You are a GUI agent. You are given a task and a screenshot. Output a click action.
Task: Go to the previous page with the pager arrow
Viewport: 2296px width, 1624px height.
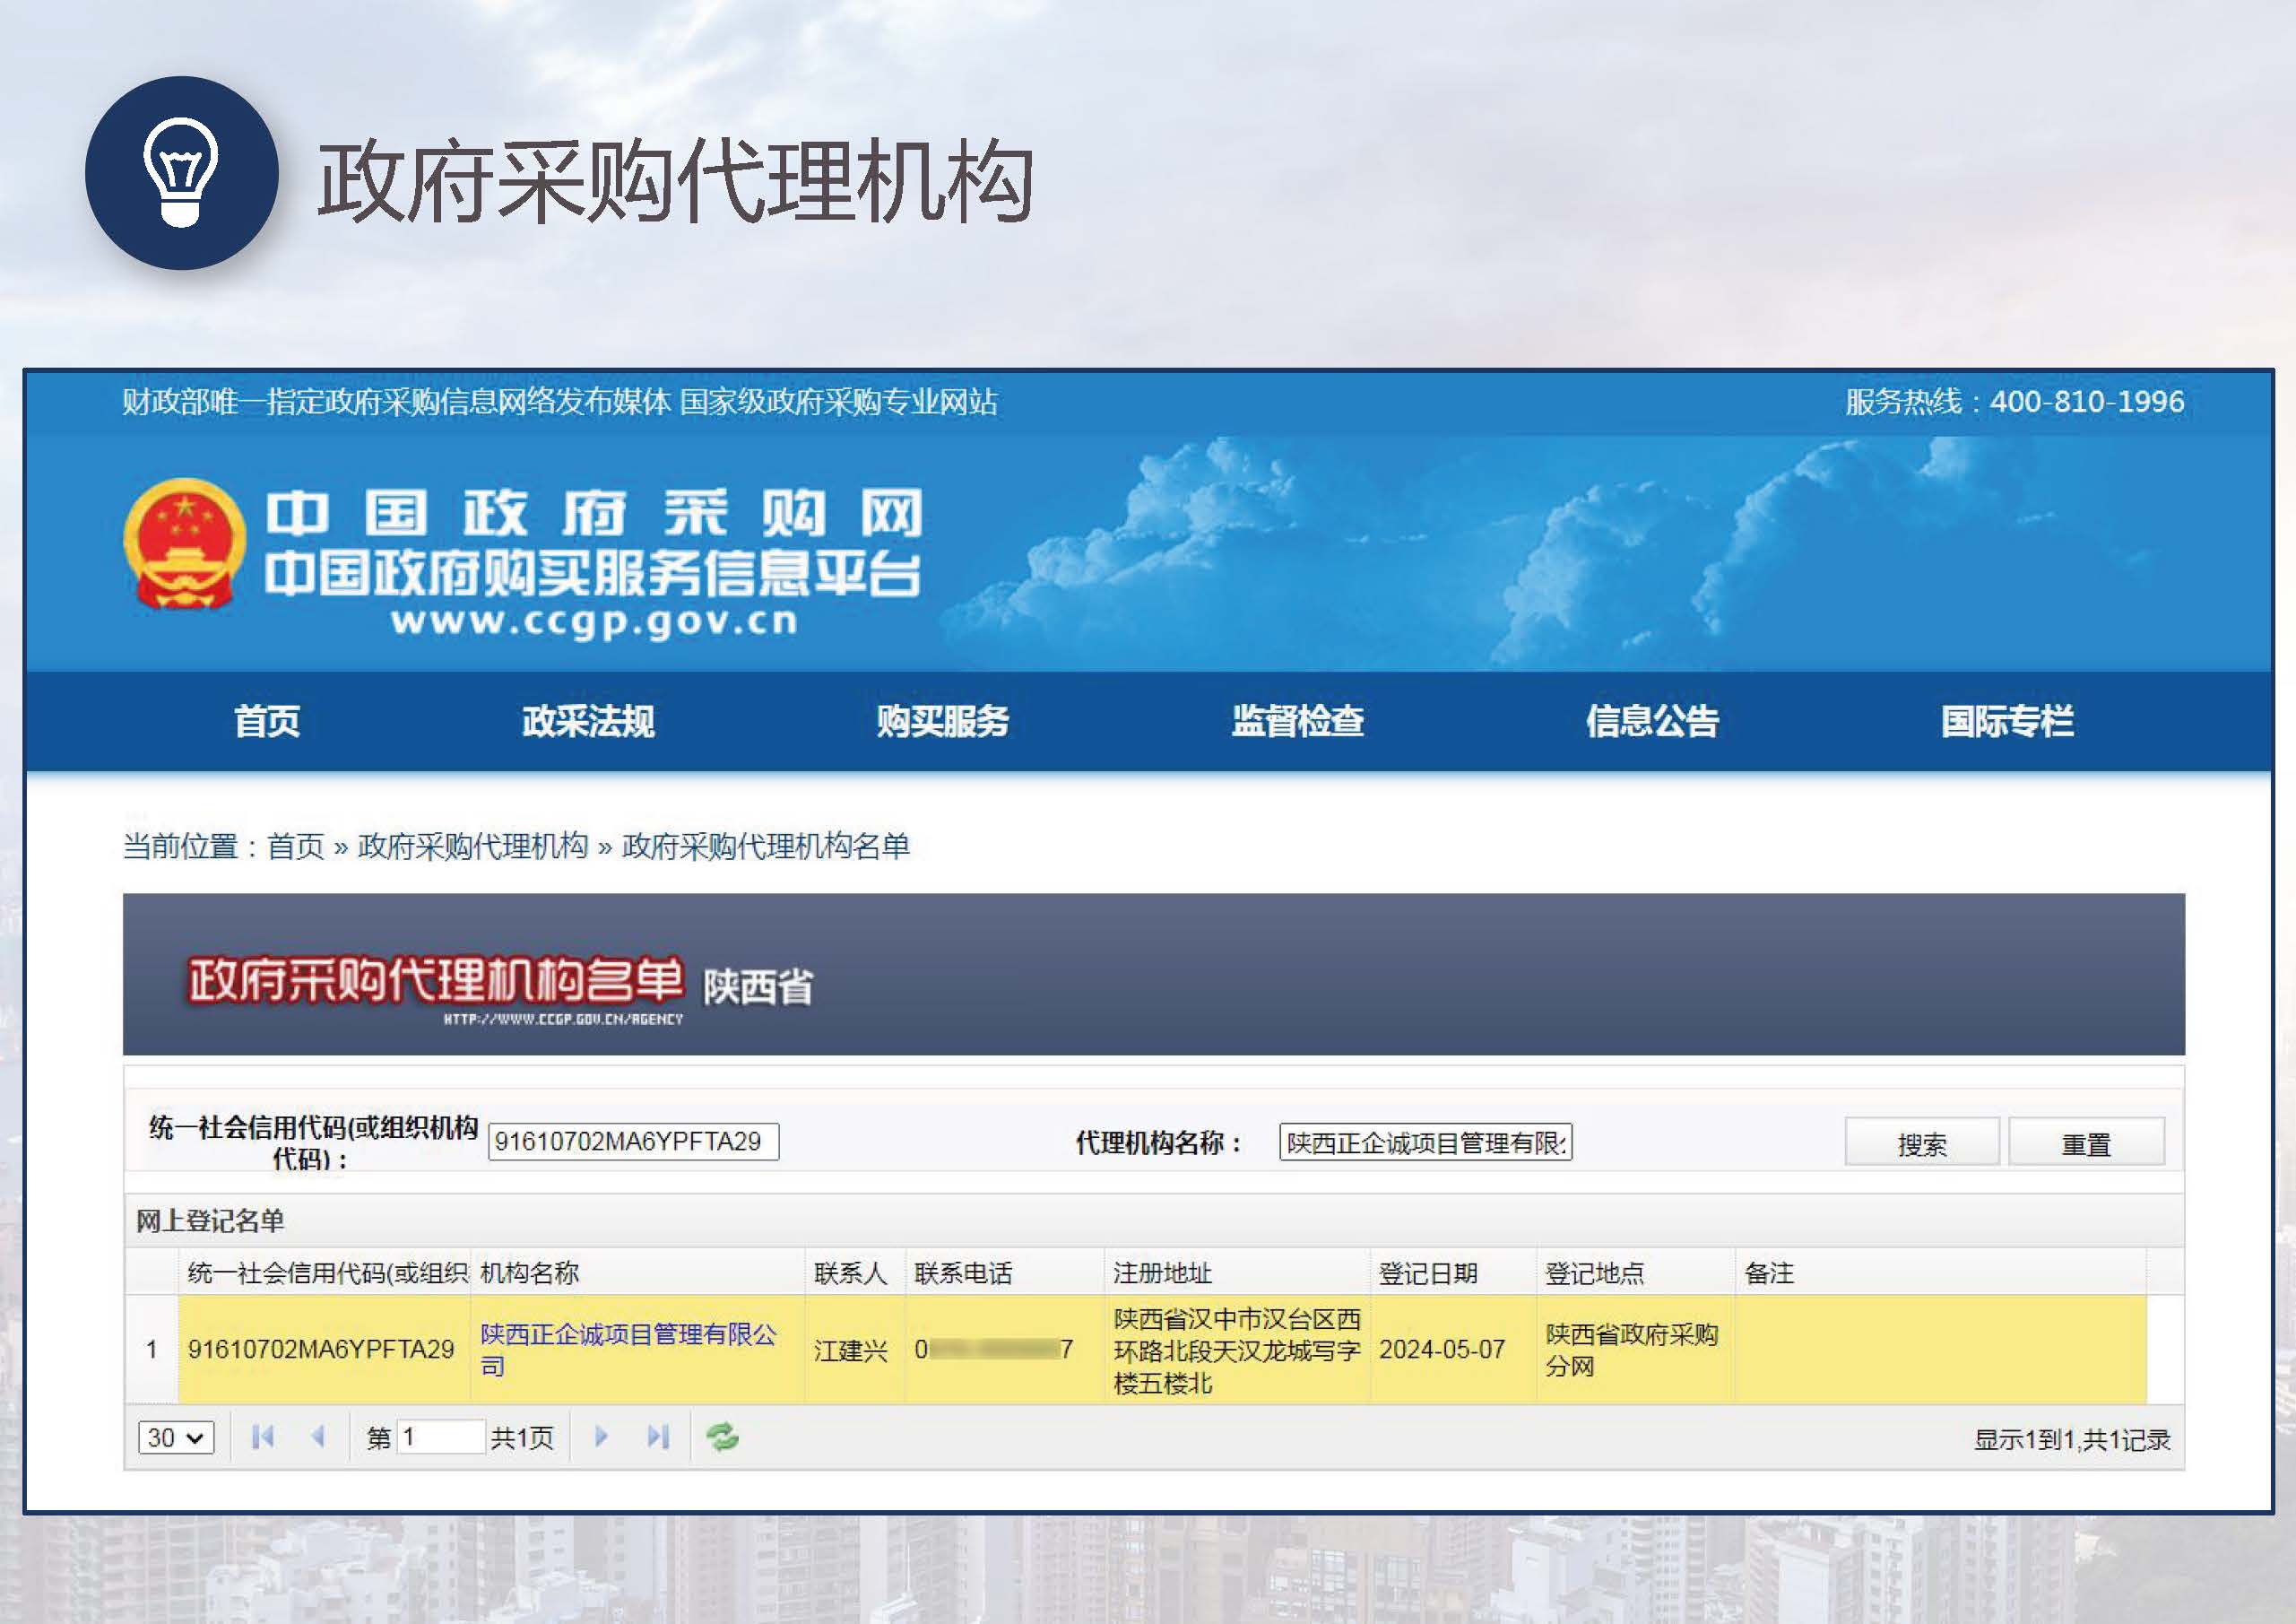point(319,1437)
